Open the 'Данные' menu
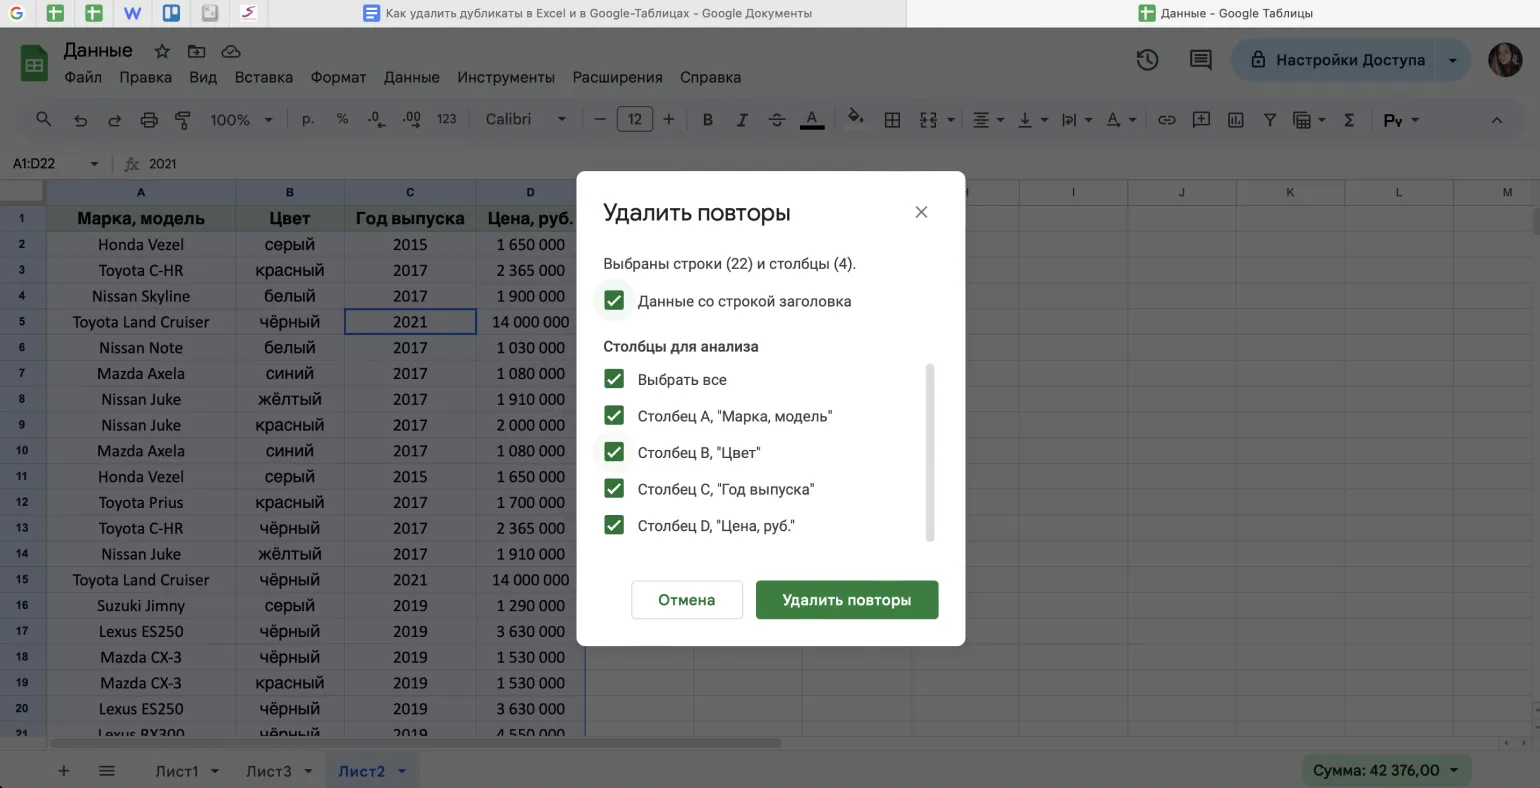 pos(411,77)
